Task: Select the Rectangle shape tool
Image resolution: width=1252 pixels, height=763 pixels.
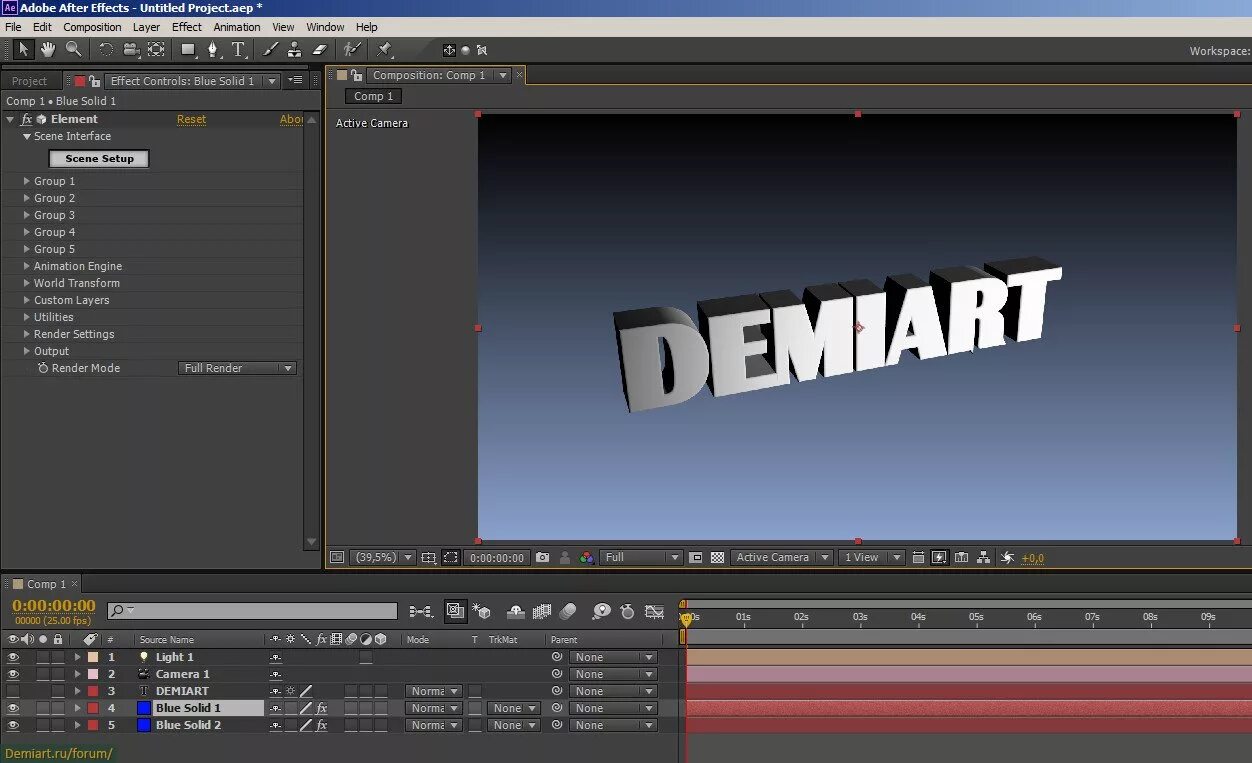Action: pos(188,49)
